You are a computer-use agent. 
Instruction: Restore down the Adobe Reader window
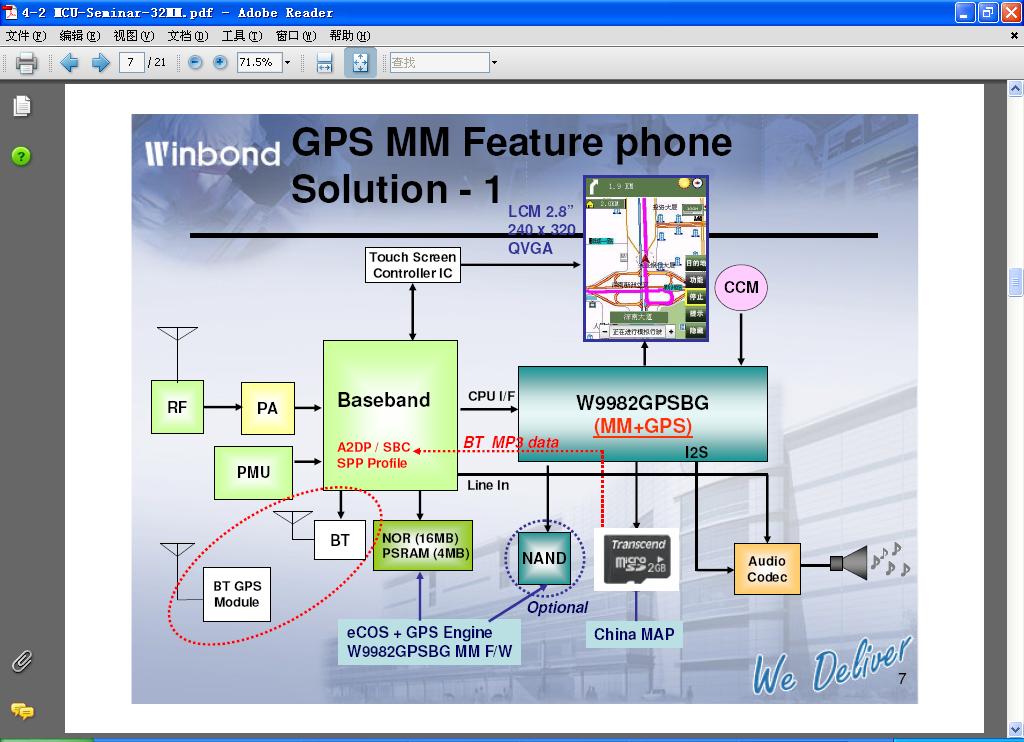(988, 12)
